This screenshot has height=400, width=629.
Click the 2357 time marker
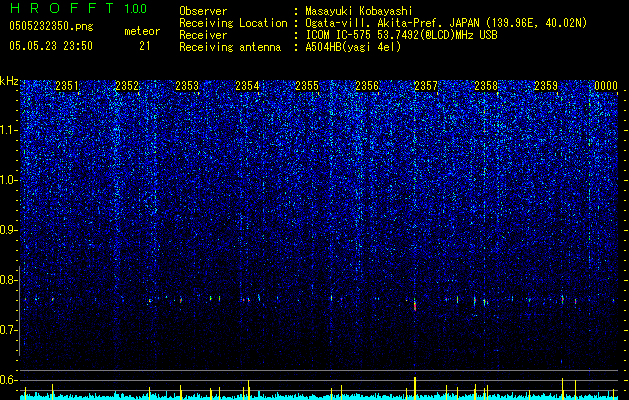tap(426, 85)
